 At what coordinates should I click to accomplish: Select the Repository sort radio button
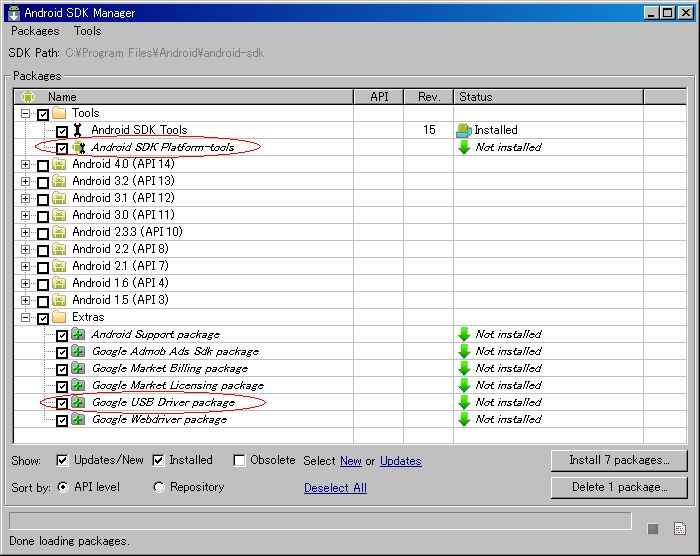click(x=159, y=487)
